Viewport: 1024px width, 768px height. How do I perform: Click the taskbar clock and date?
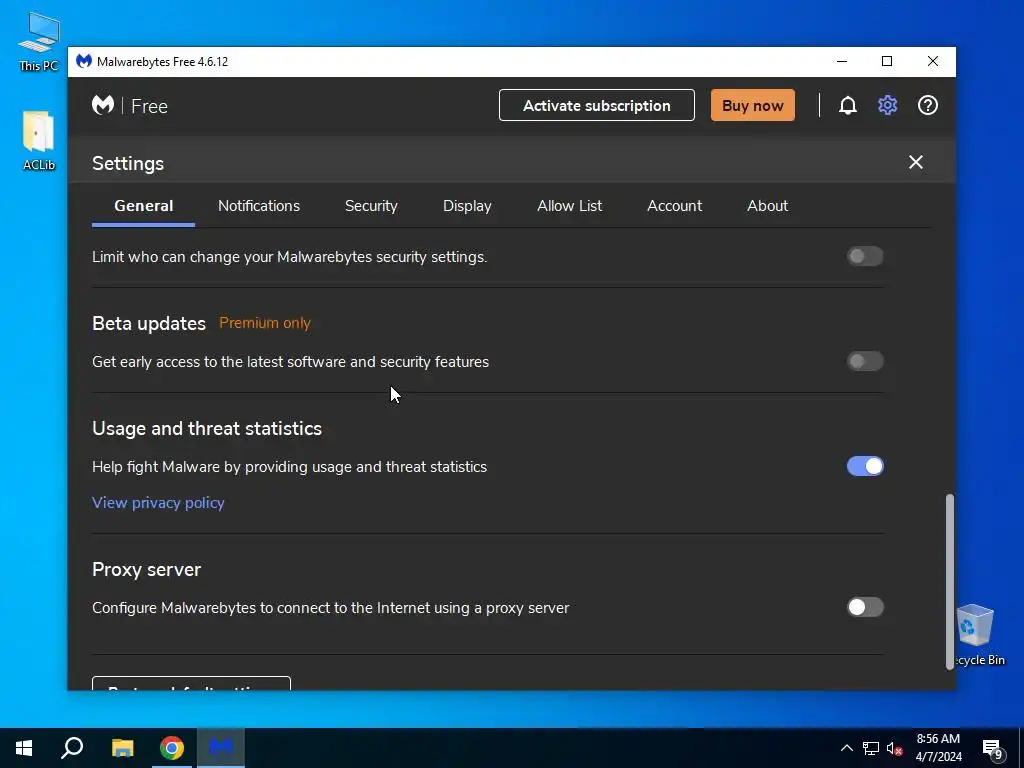(938, 748)
